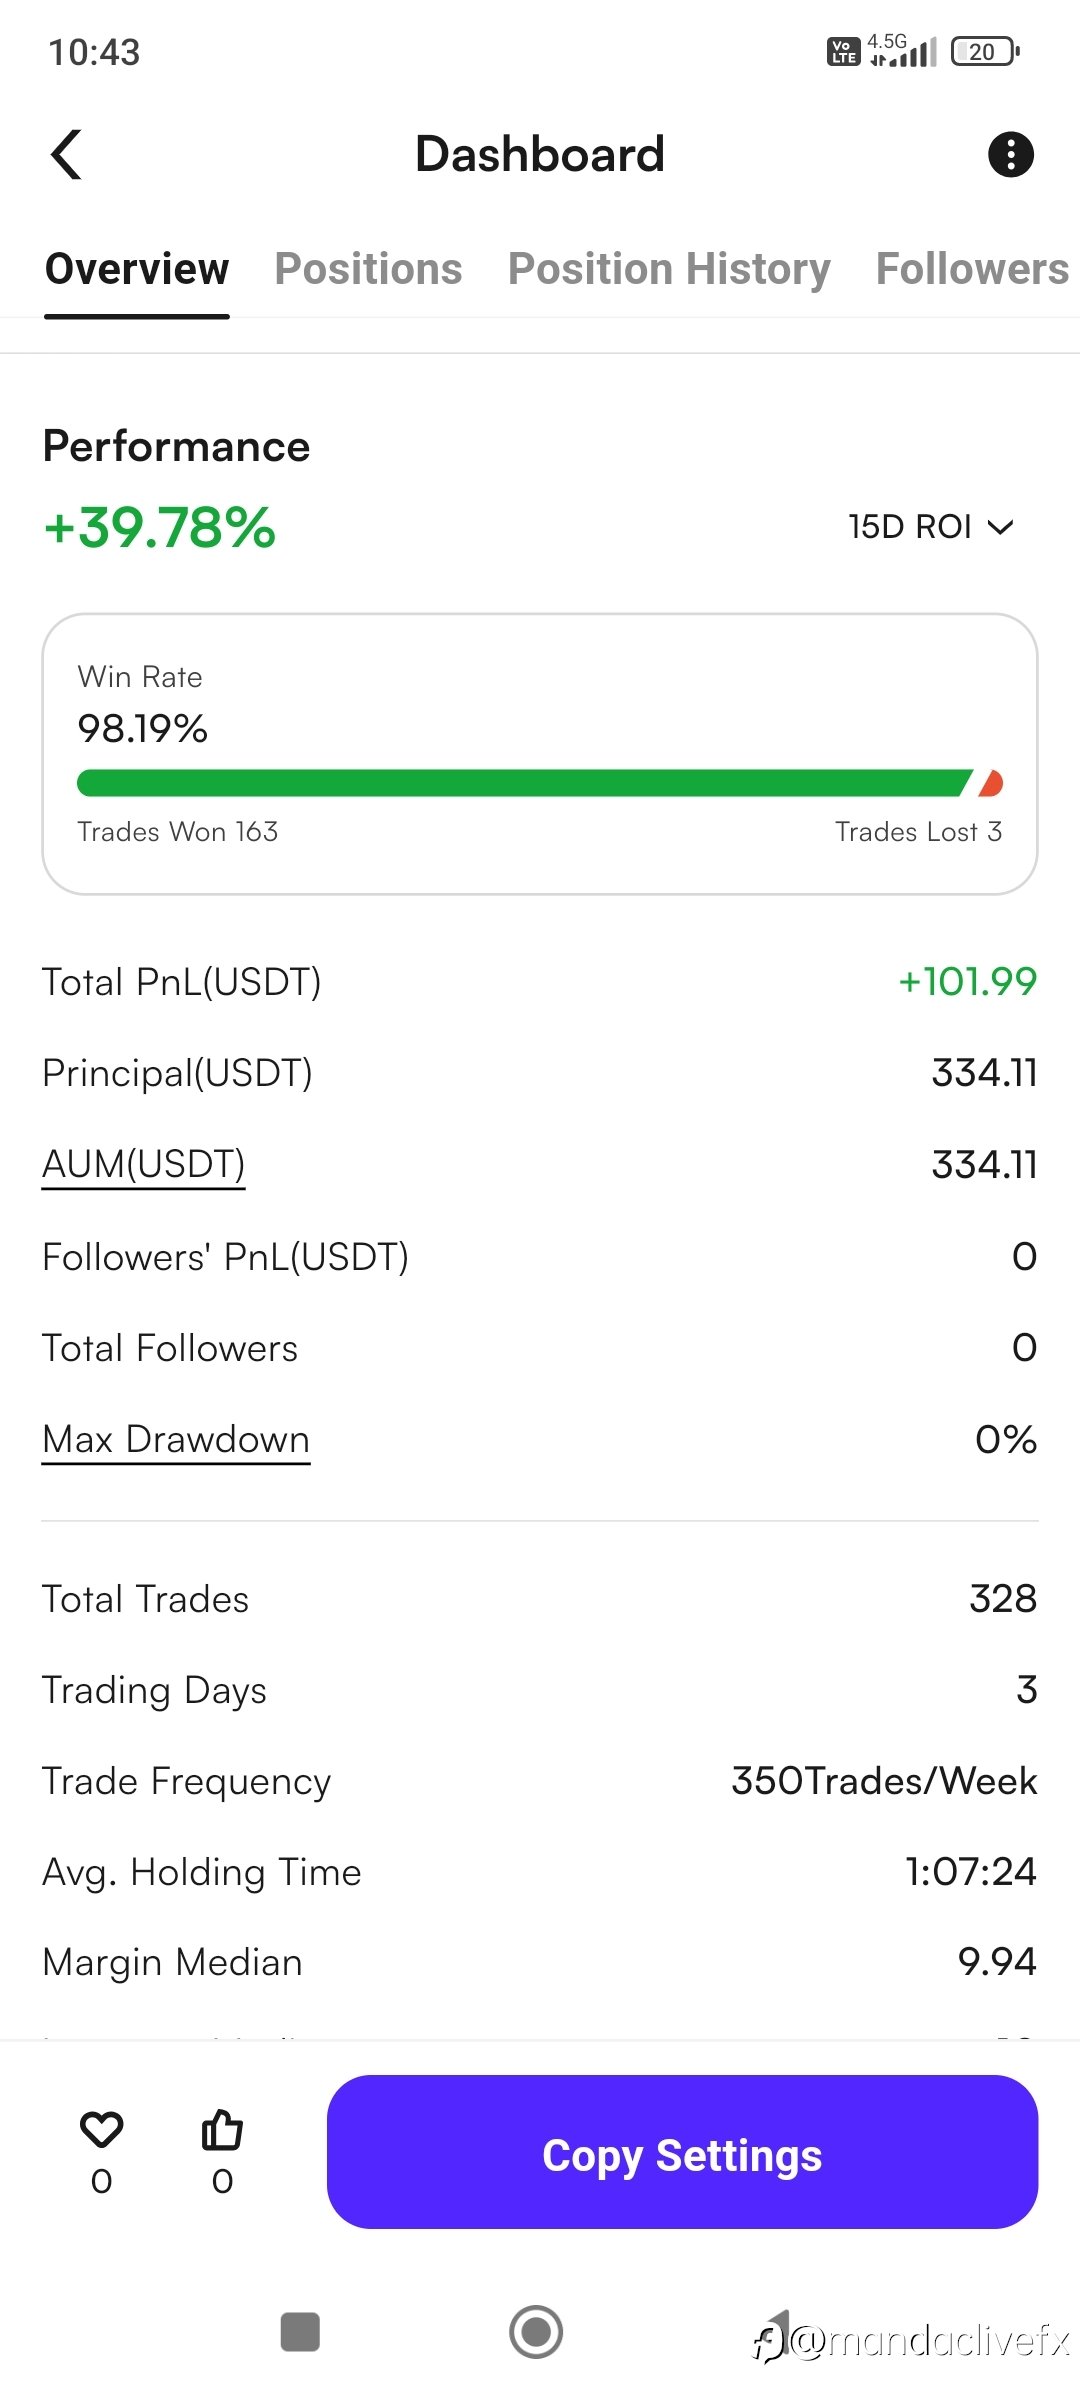The height and width of the screenshot is (2400, 1080).
Task: Tap the Android home circle button
Action: (x=536, y=2332)
